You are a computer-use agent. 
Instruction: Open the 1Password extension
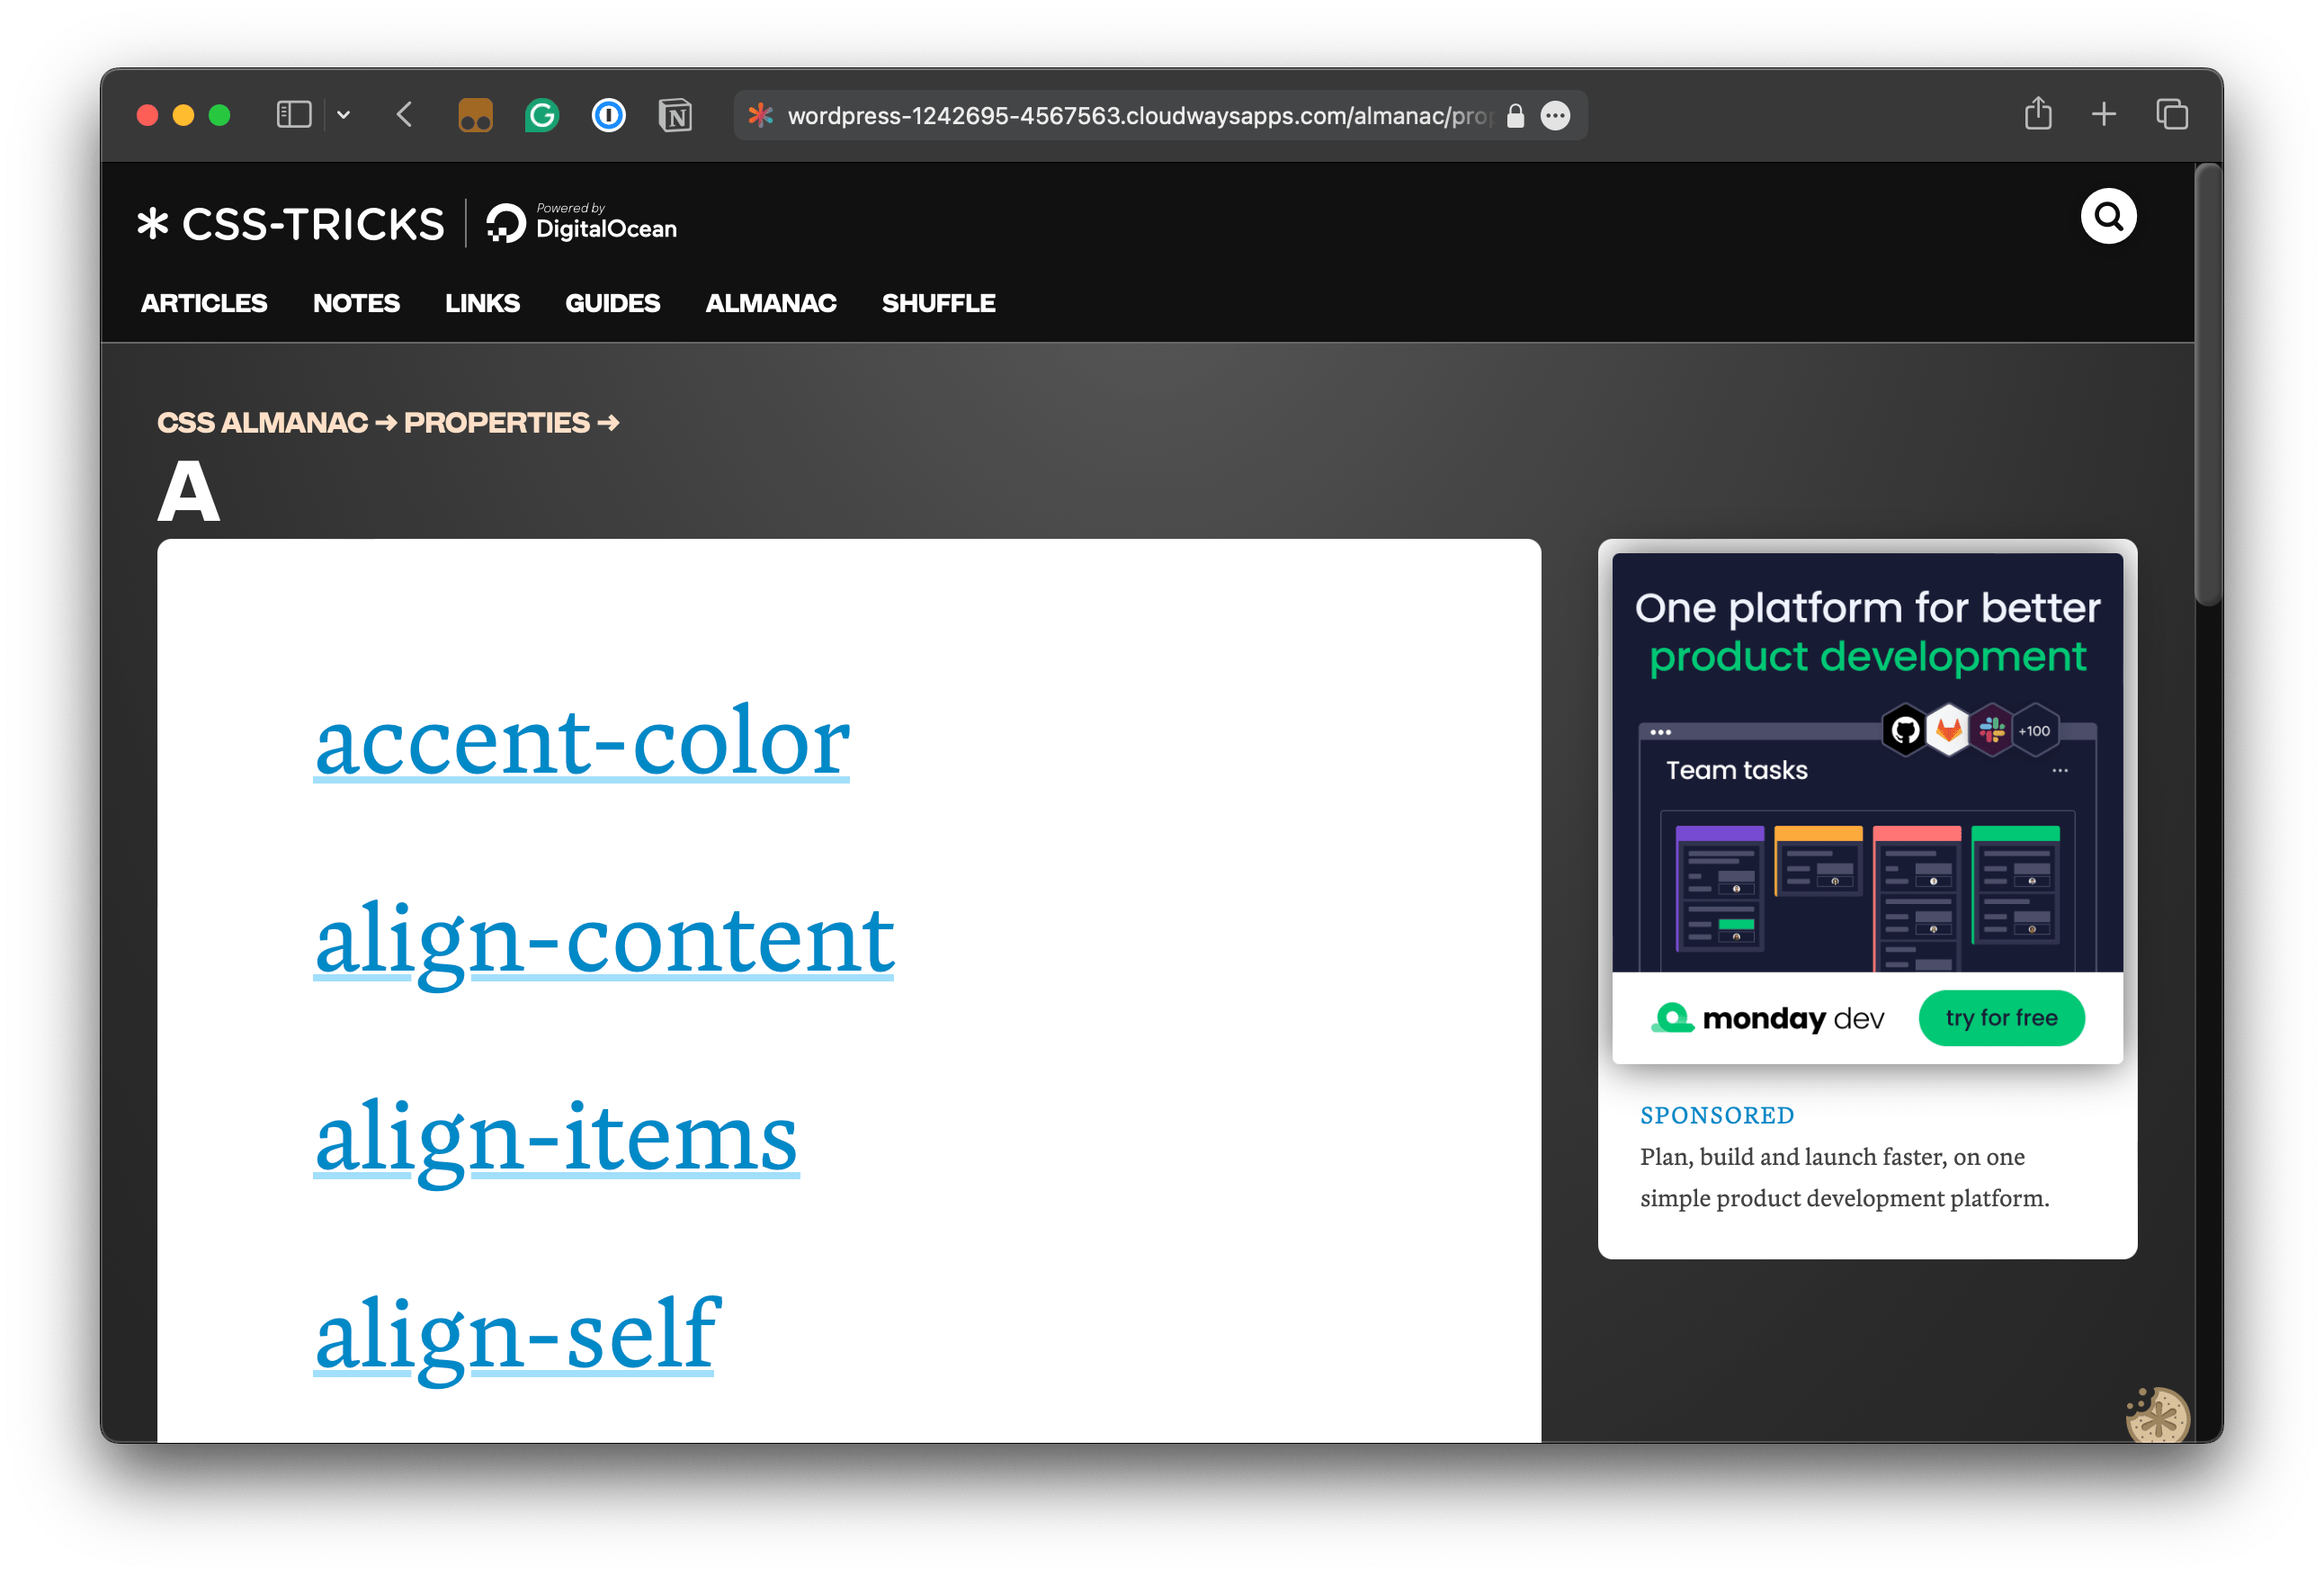coord(608,115)
